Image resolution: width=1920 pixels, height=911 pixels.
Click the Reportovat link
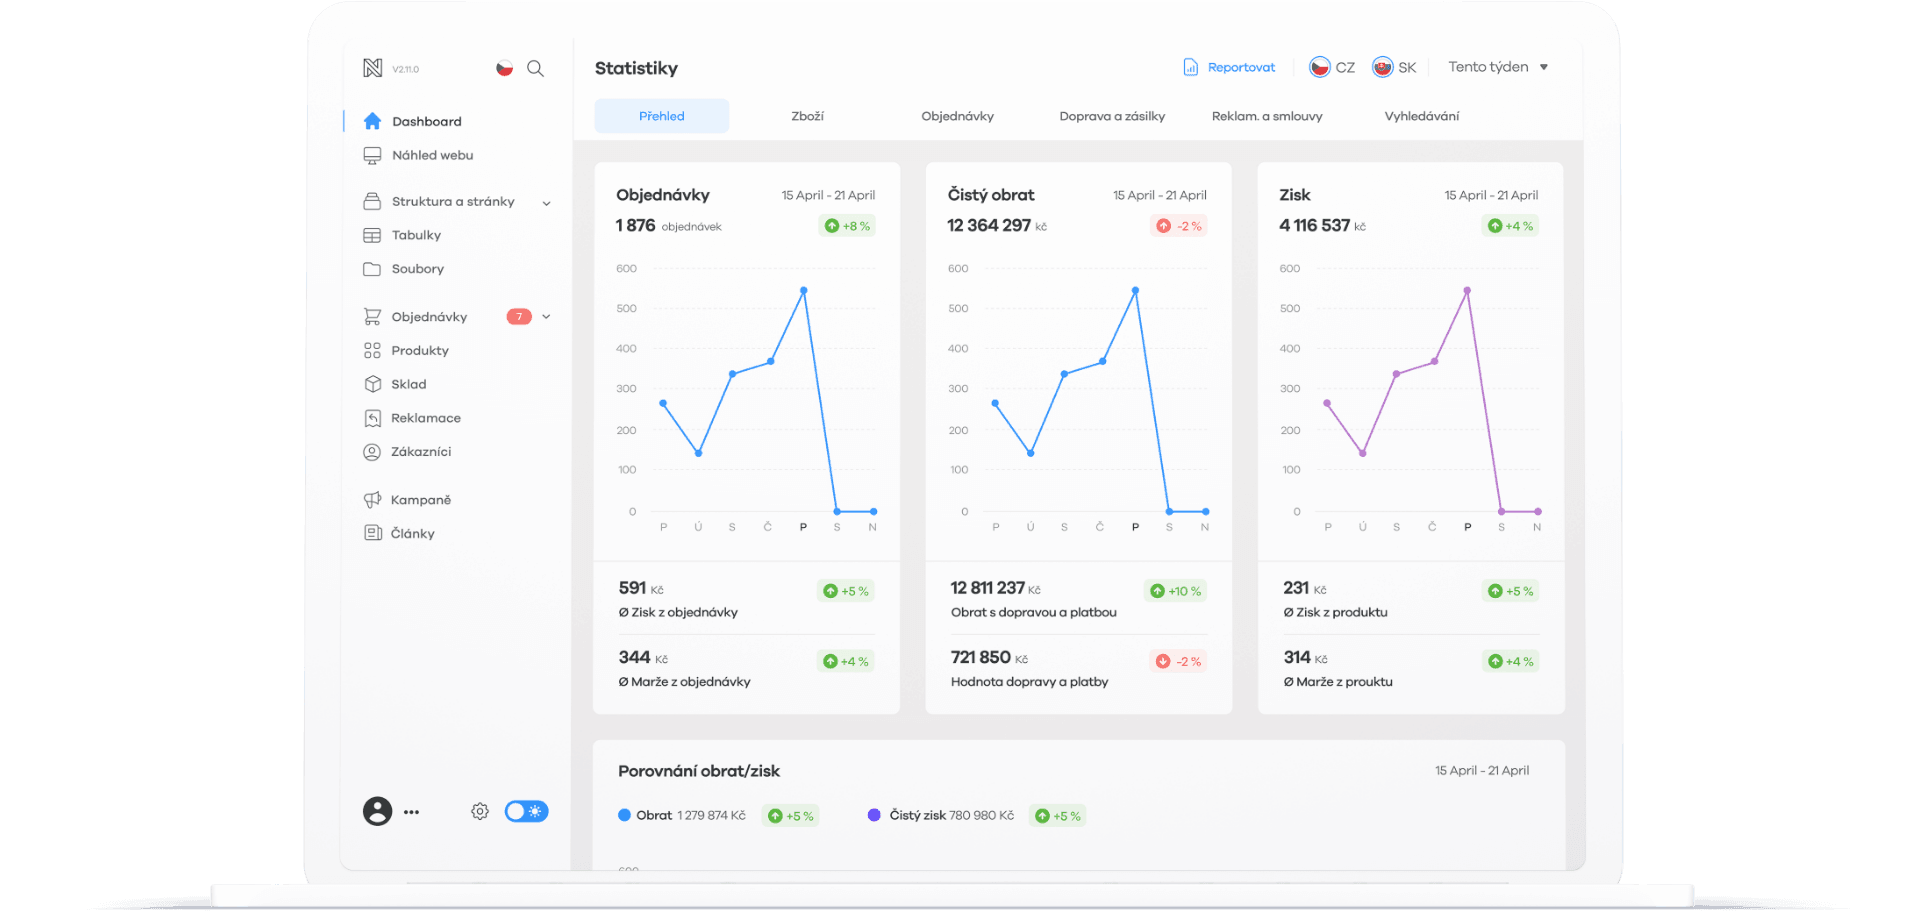pos(1230,67)
